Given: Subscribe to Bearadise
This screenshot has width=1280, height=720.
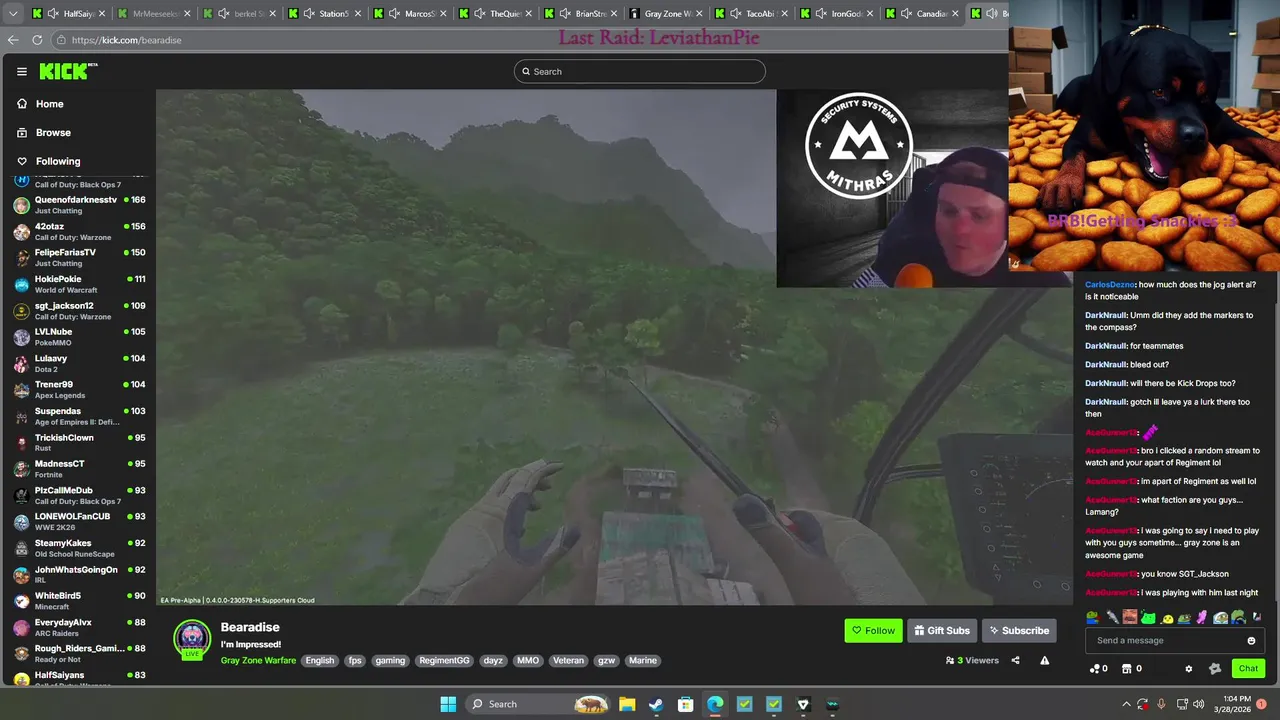Looking at the screenshot, I should point(1019,631).
